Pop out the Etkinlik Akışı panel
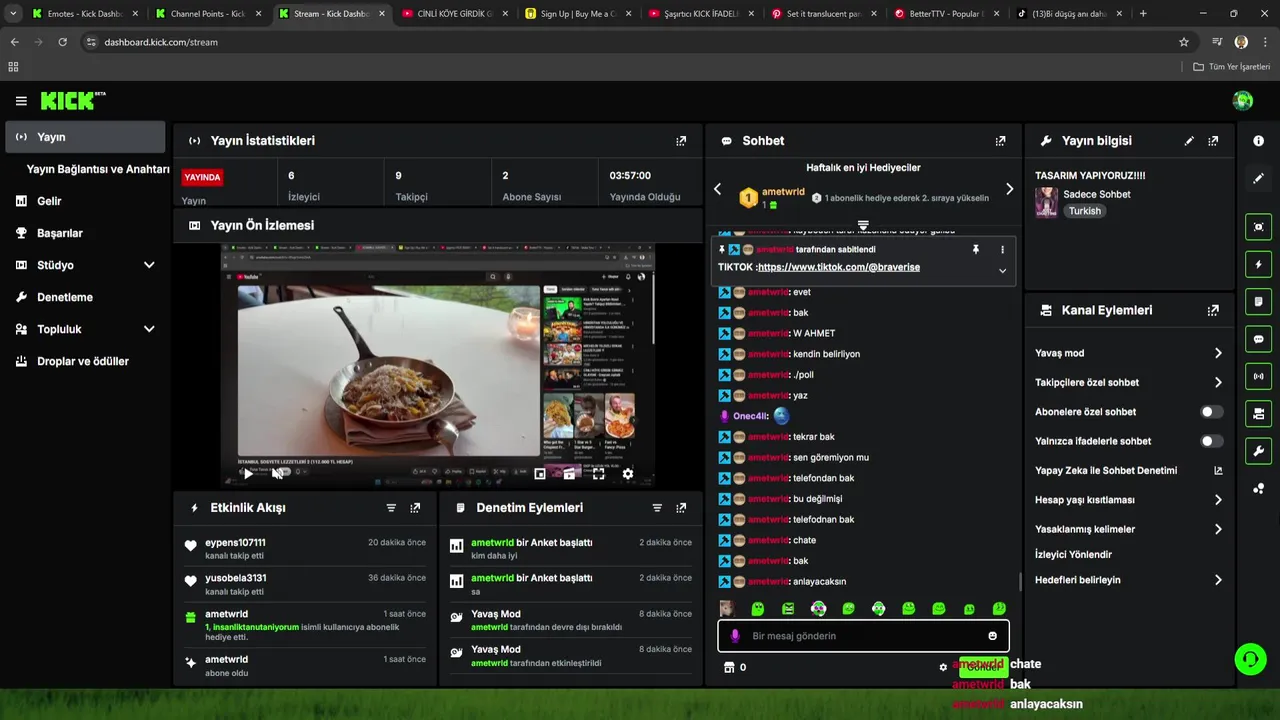1280x720 pixels. [415, 508]
